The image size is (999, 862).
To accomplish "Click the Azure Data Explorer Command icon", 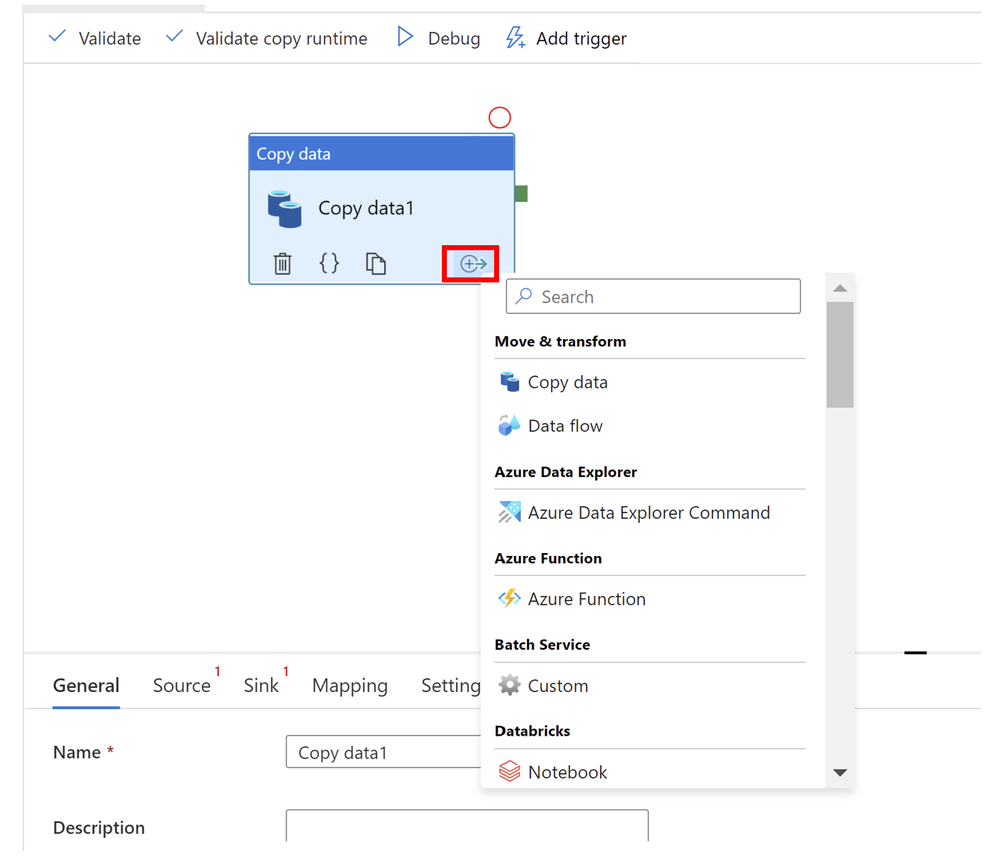I will 509,512.
